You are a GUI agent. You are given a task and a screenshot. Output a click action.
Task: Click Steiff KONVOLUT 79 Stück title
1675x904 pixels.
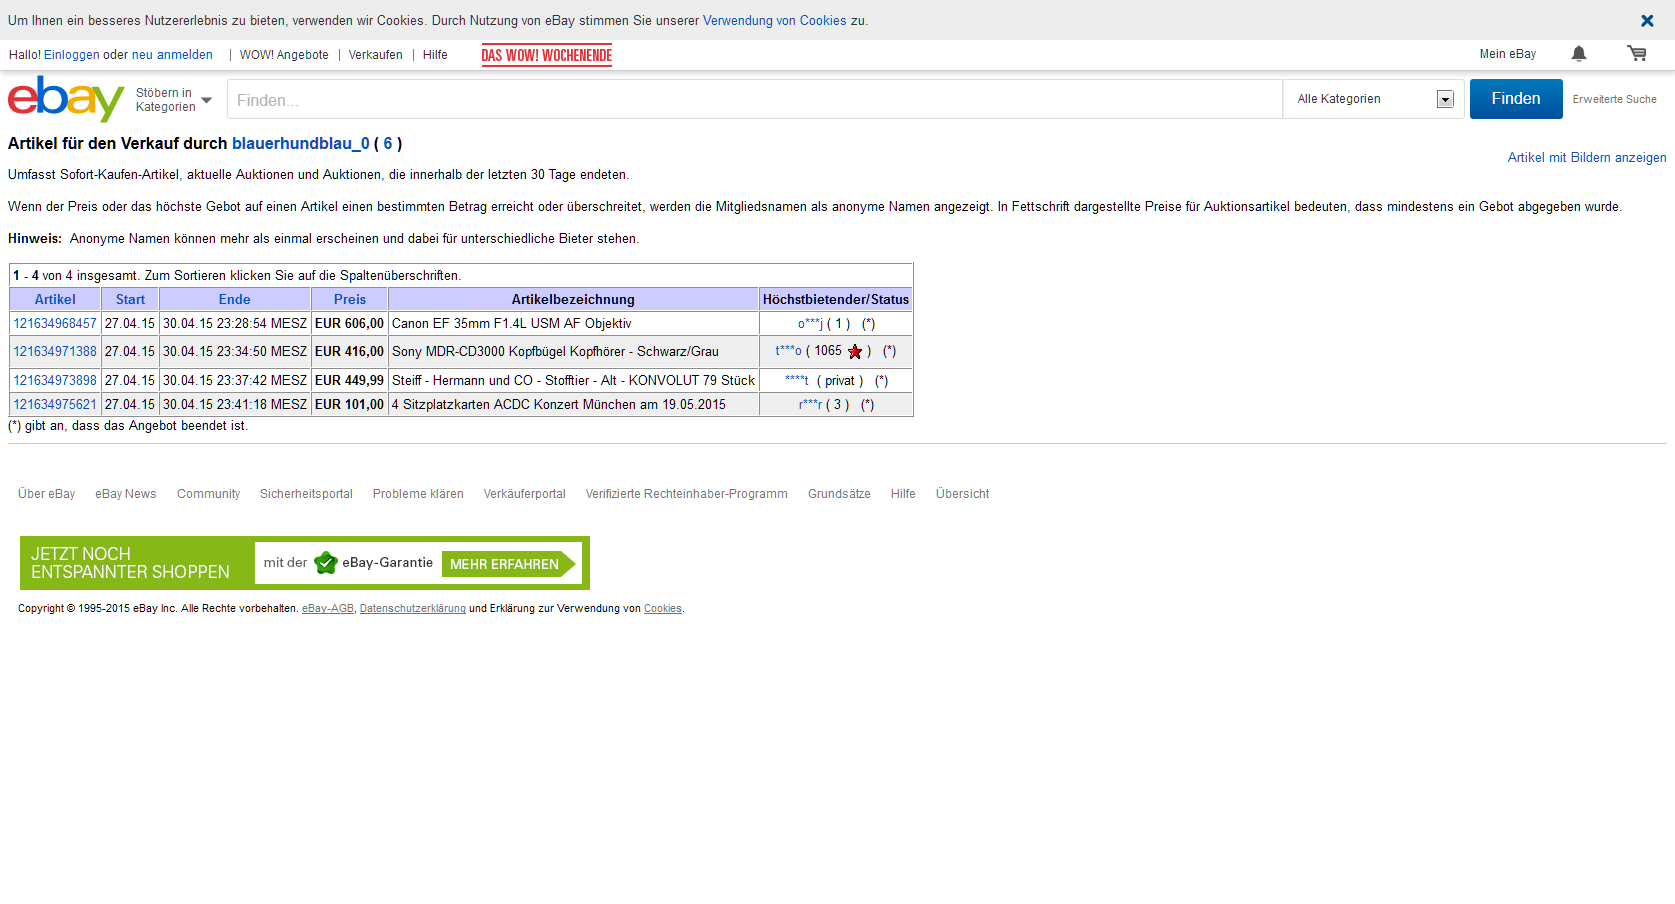pyautogui.click(x=573, y=381)
